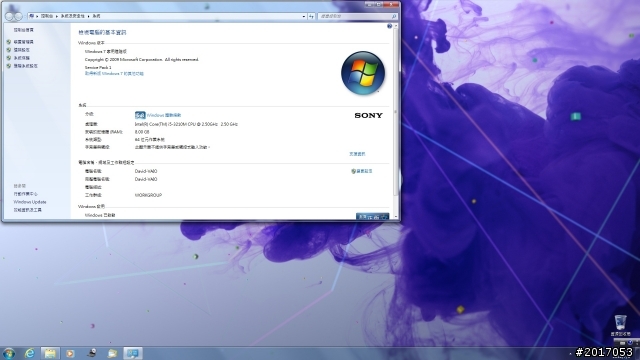The width and height of the screenshot is (640, 360).
Task: Click the taskbar icon left of the System button
Action: click(112, 353)
